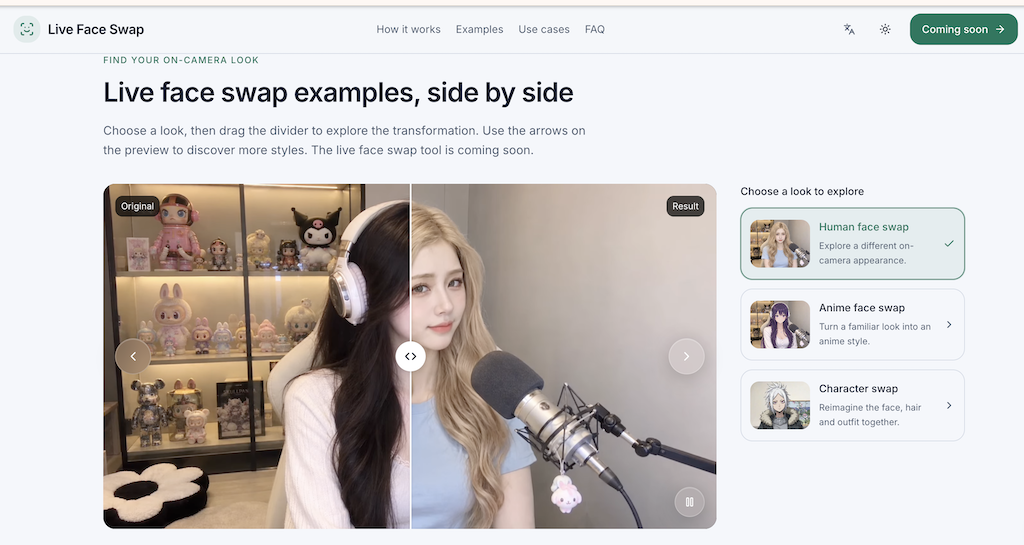This screenshot has width=1024, height=545.
Task: Pause the preview slideshow
Action: (689, 502)
